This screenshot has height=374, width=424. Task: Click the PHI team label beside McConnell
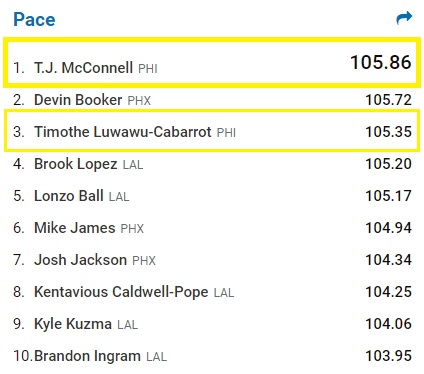[148, 69]
